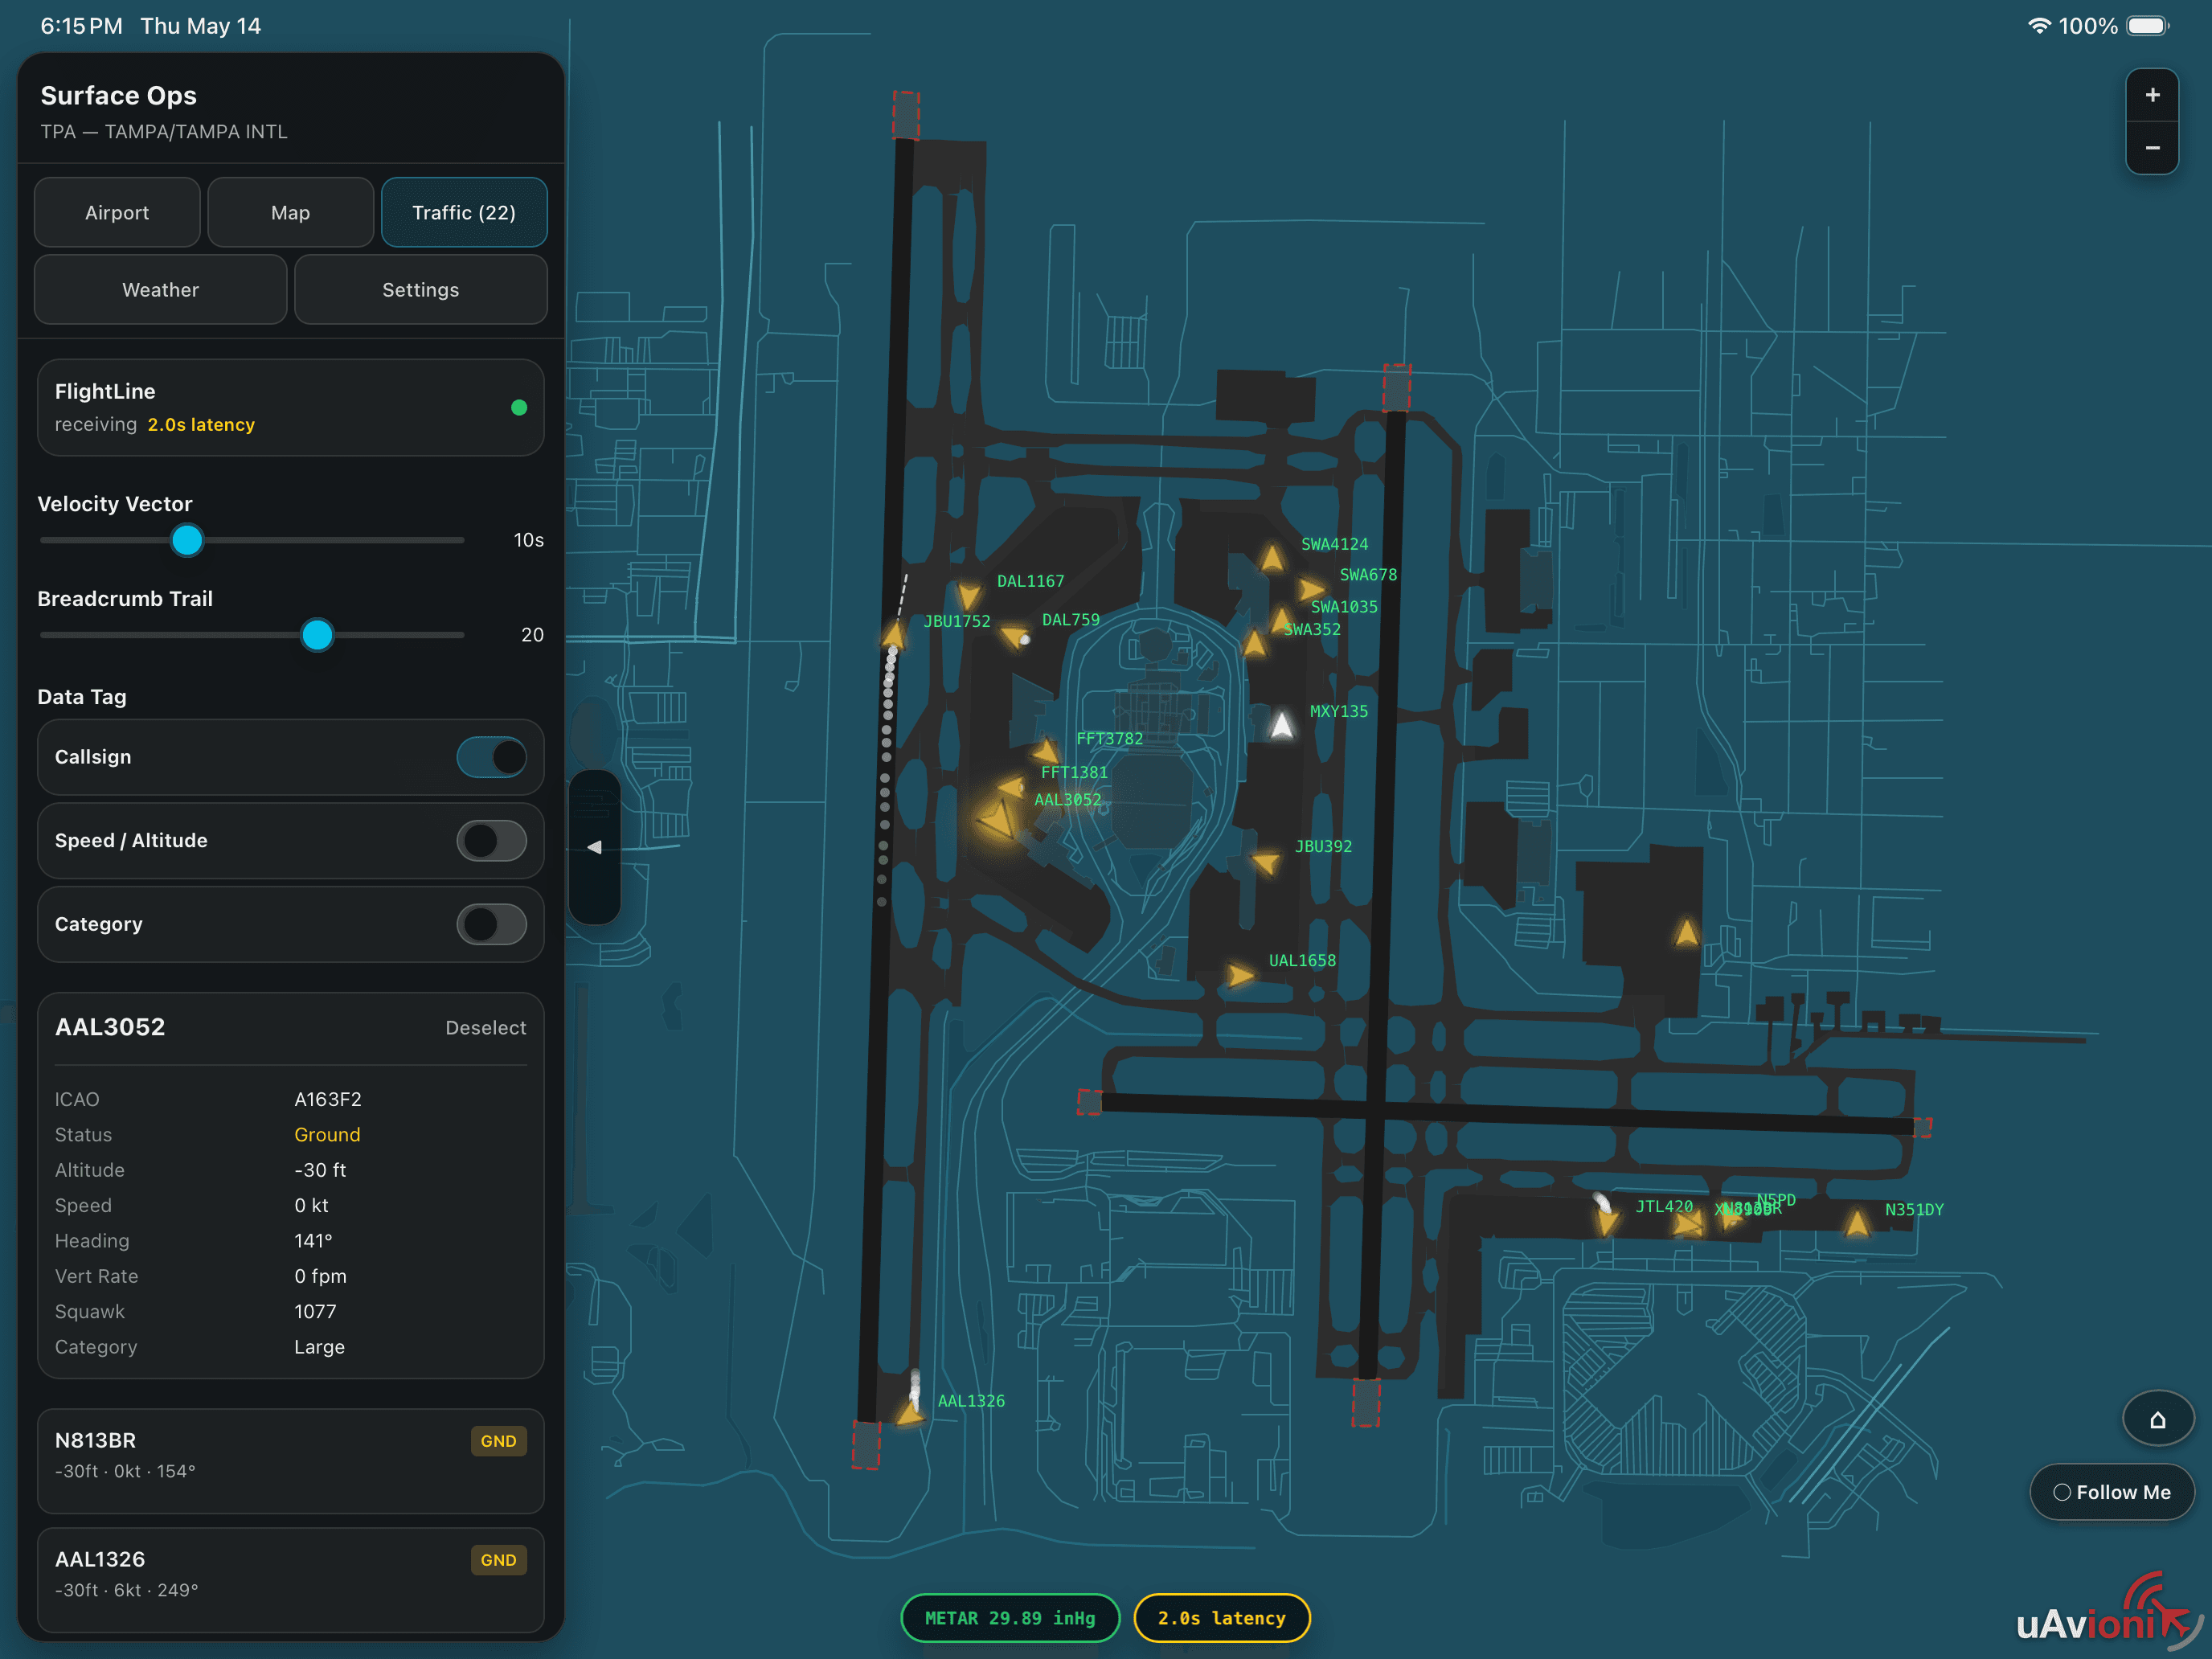Enable the Speed / Altitude toggle
This screenshot has height=1659, width=2212.
(491, 841)
